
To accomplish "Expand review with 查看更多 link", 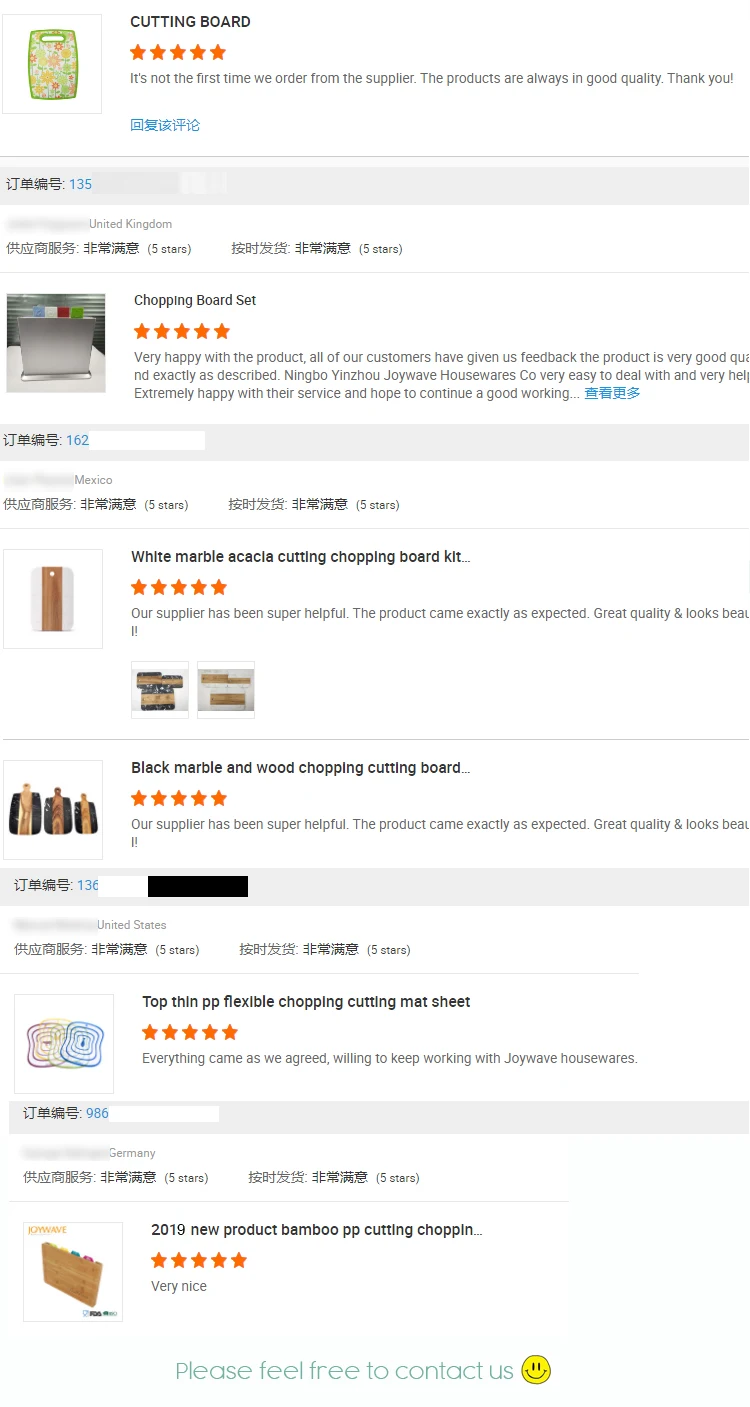I will click(612, 393).
